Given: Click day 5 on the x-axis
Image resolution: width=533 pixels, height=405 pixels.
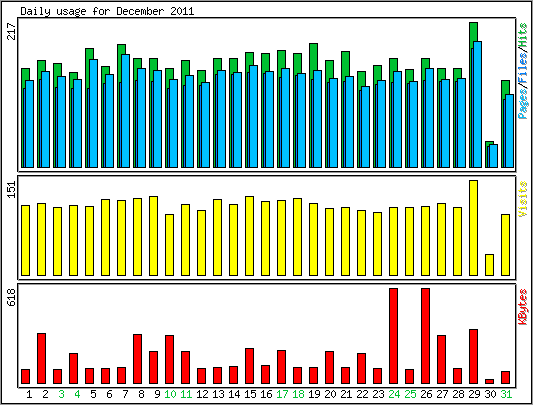Looking at the screenshot, I should pyautogui.click(x=93, y=394).
